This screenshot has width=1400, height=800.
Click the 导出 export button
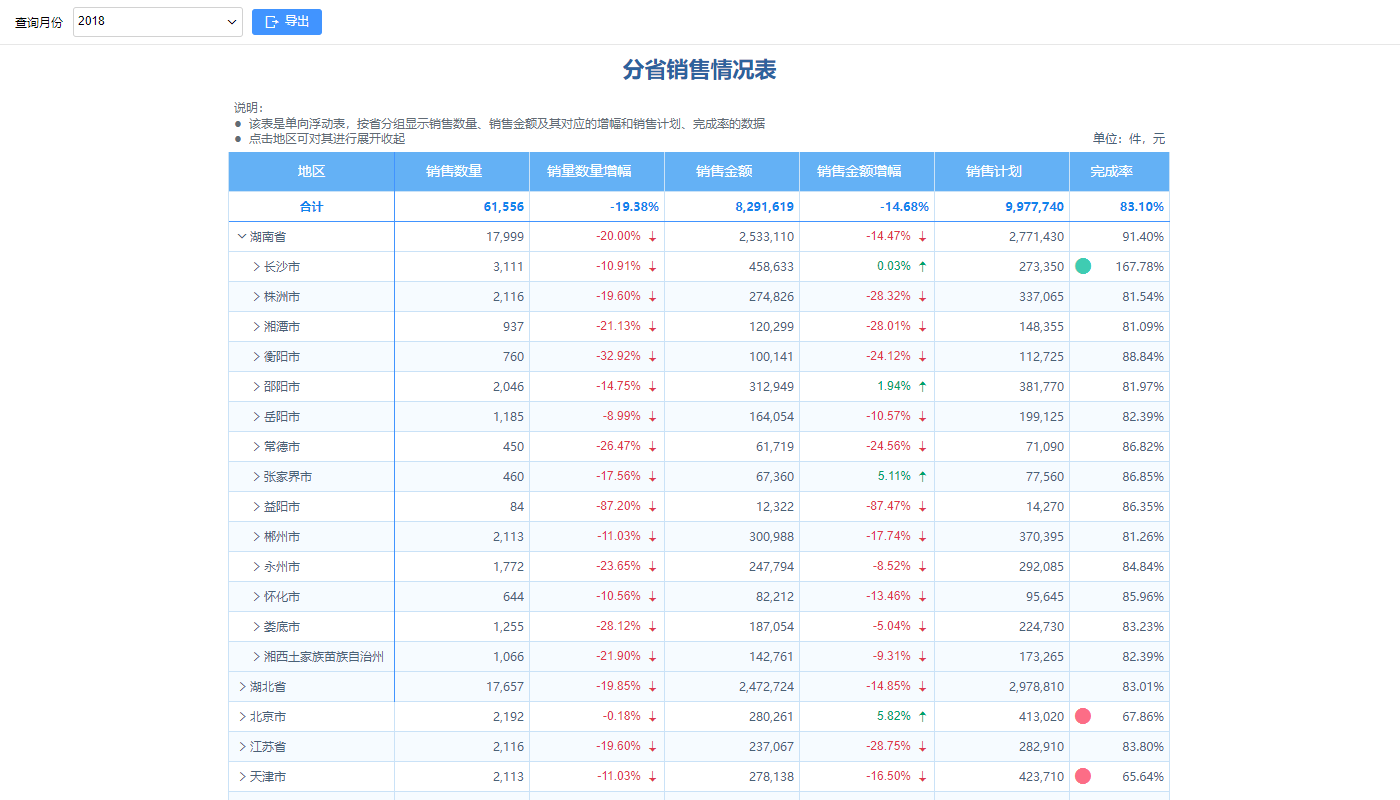pyautogui.click(x=287, y=22)
